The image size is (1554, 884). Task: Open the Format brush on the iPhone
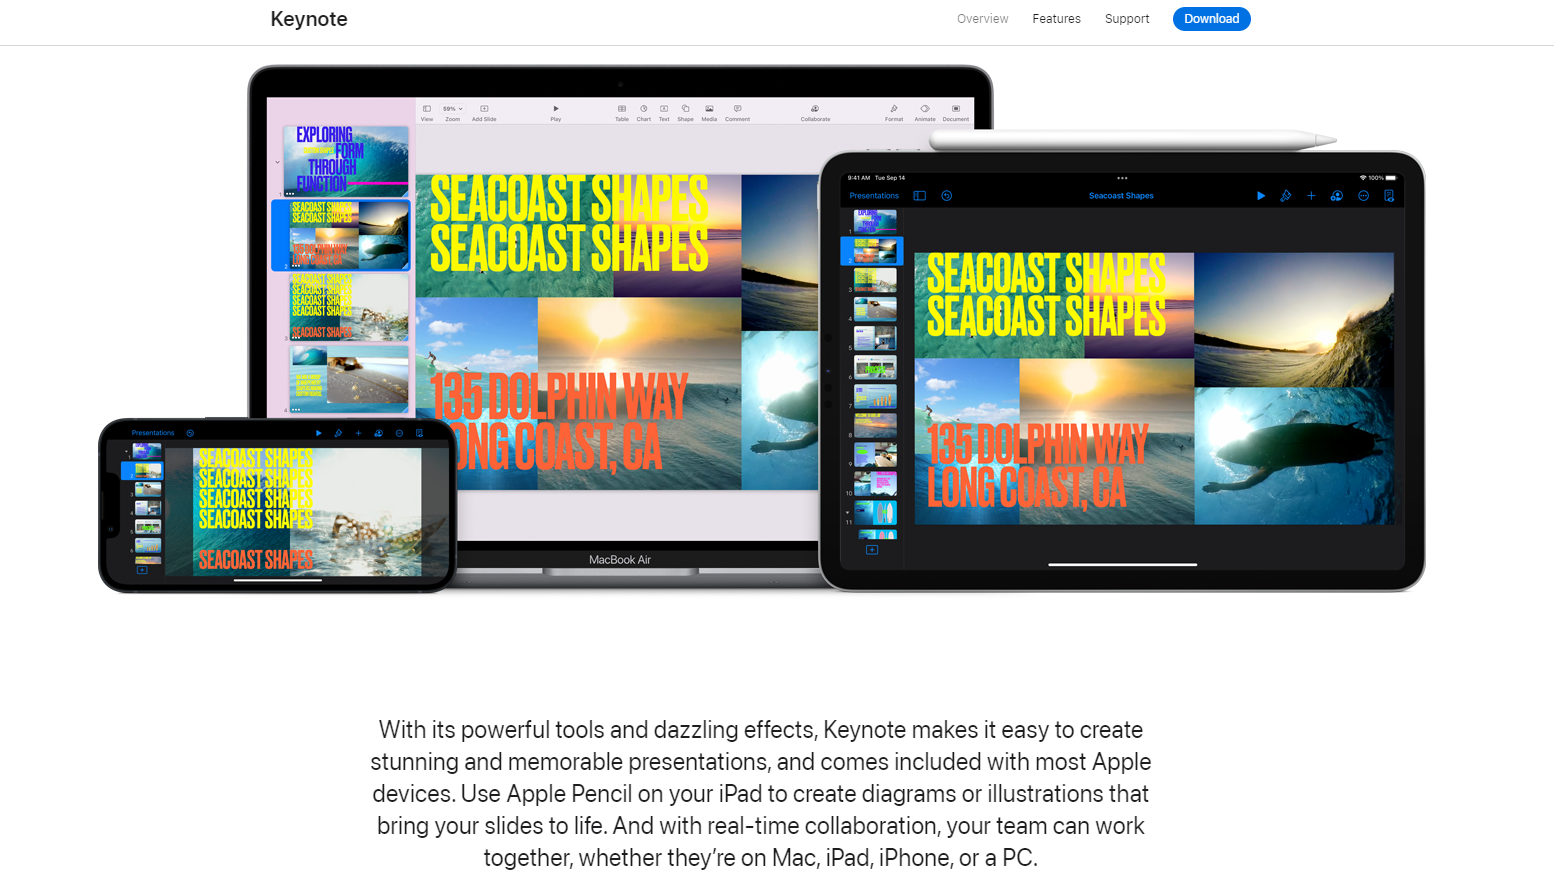[338, 433]
